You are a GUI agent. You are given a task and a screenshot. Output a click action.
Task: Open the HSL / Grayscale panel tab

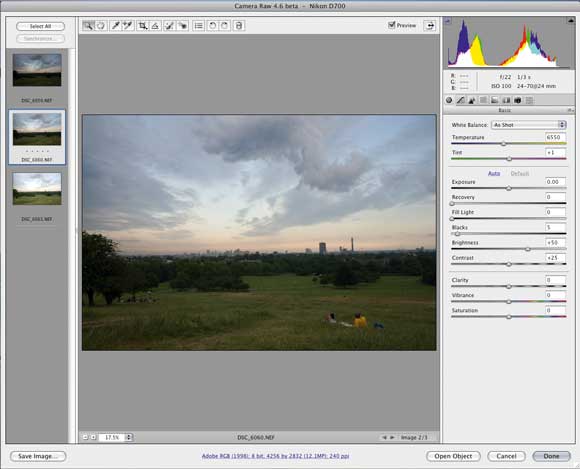483,100
